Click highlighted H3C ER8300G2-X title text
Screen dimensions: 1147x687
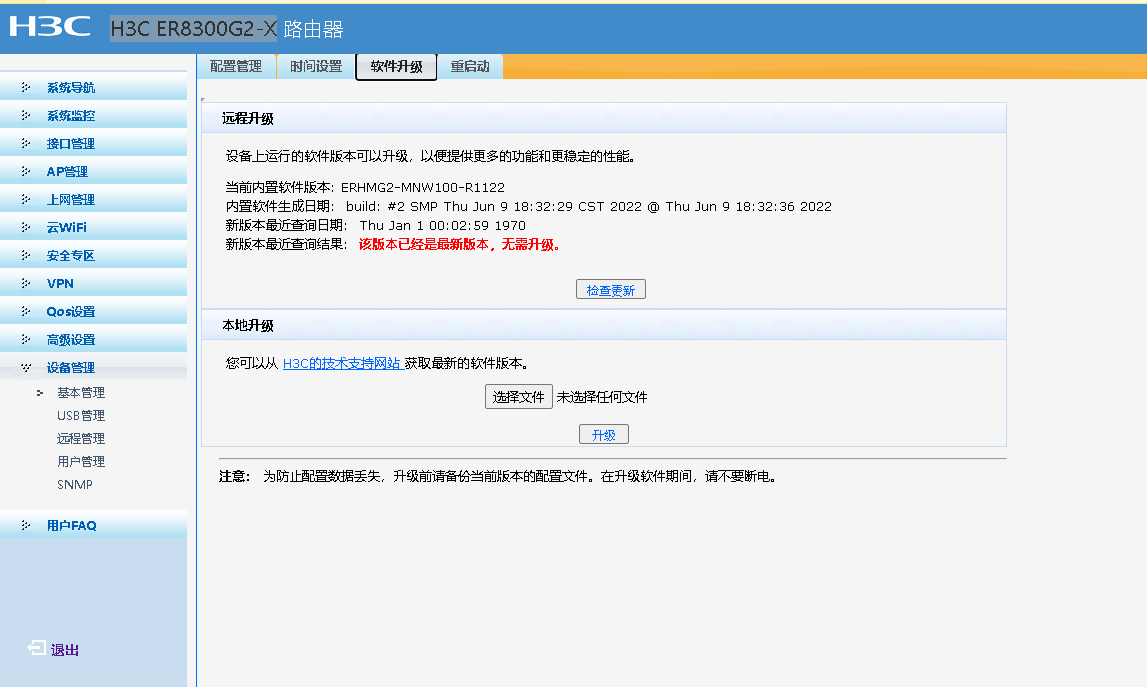194,29
